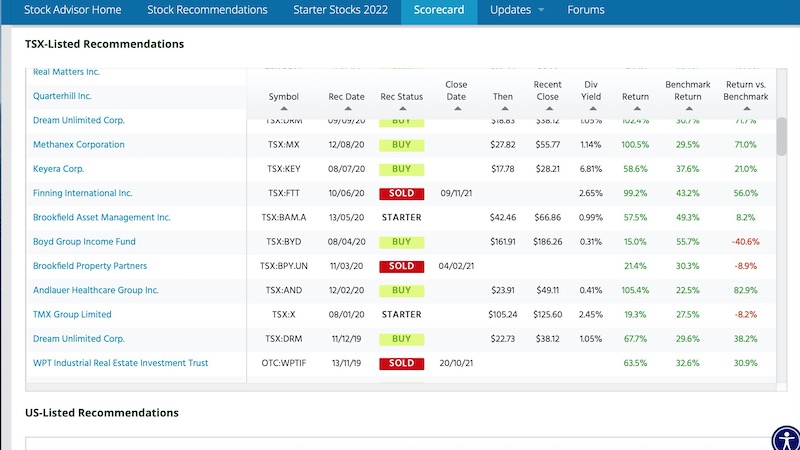Image resolution: width=800 pixels, height=450 pixels.
Task: Sort by Recent Close column arrow
Action: (549, 109)
